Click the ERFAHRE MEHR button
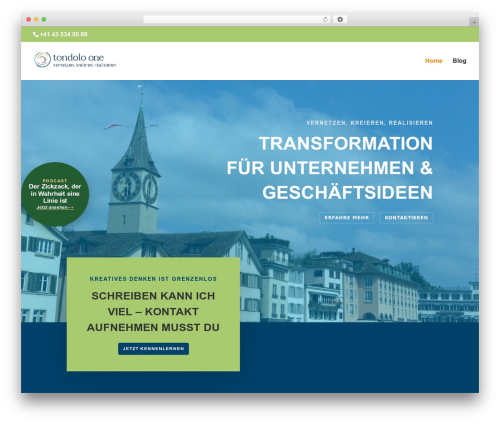The height and width of the screenshot is (423, 500). (347, 218)
